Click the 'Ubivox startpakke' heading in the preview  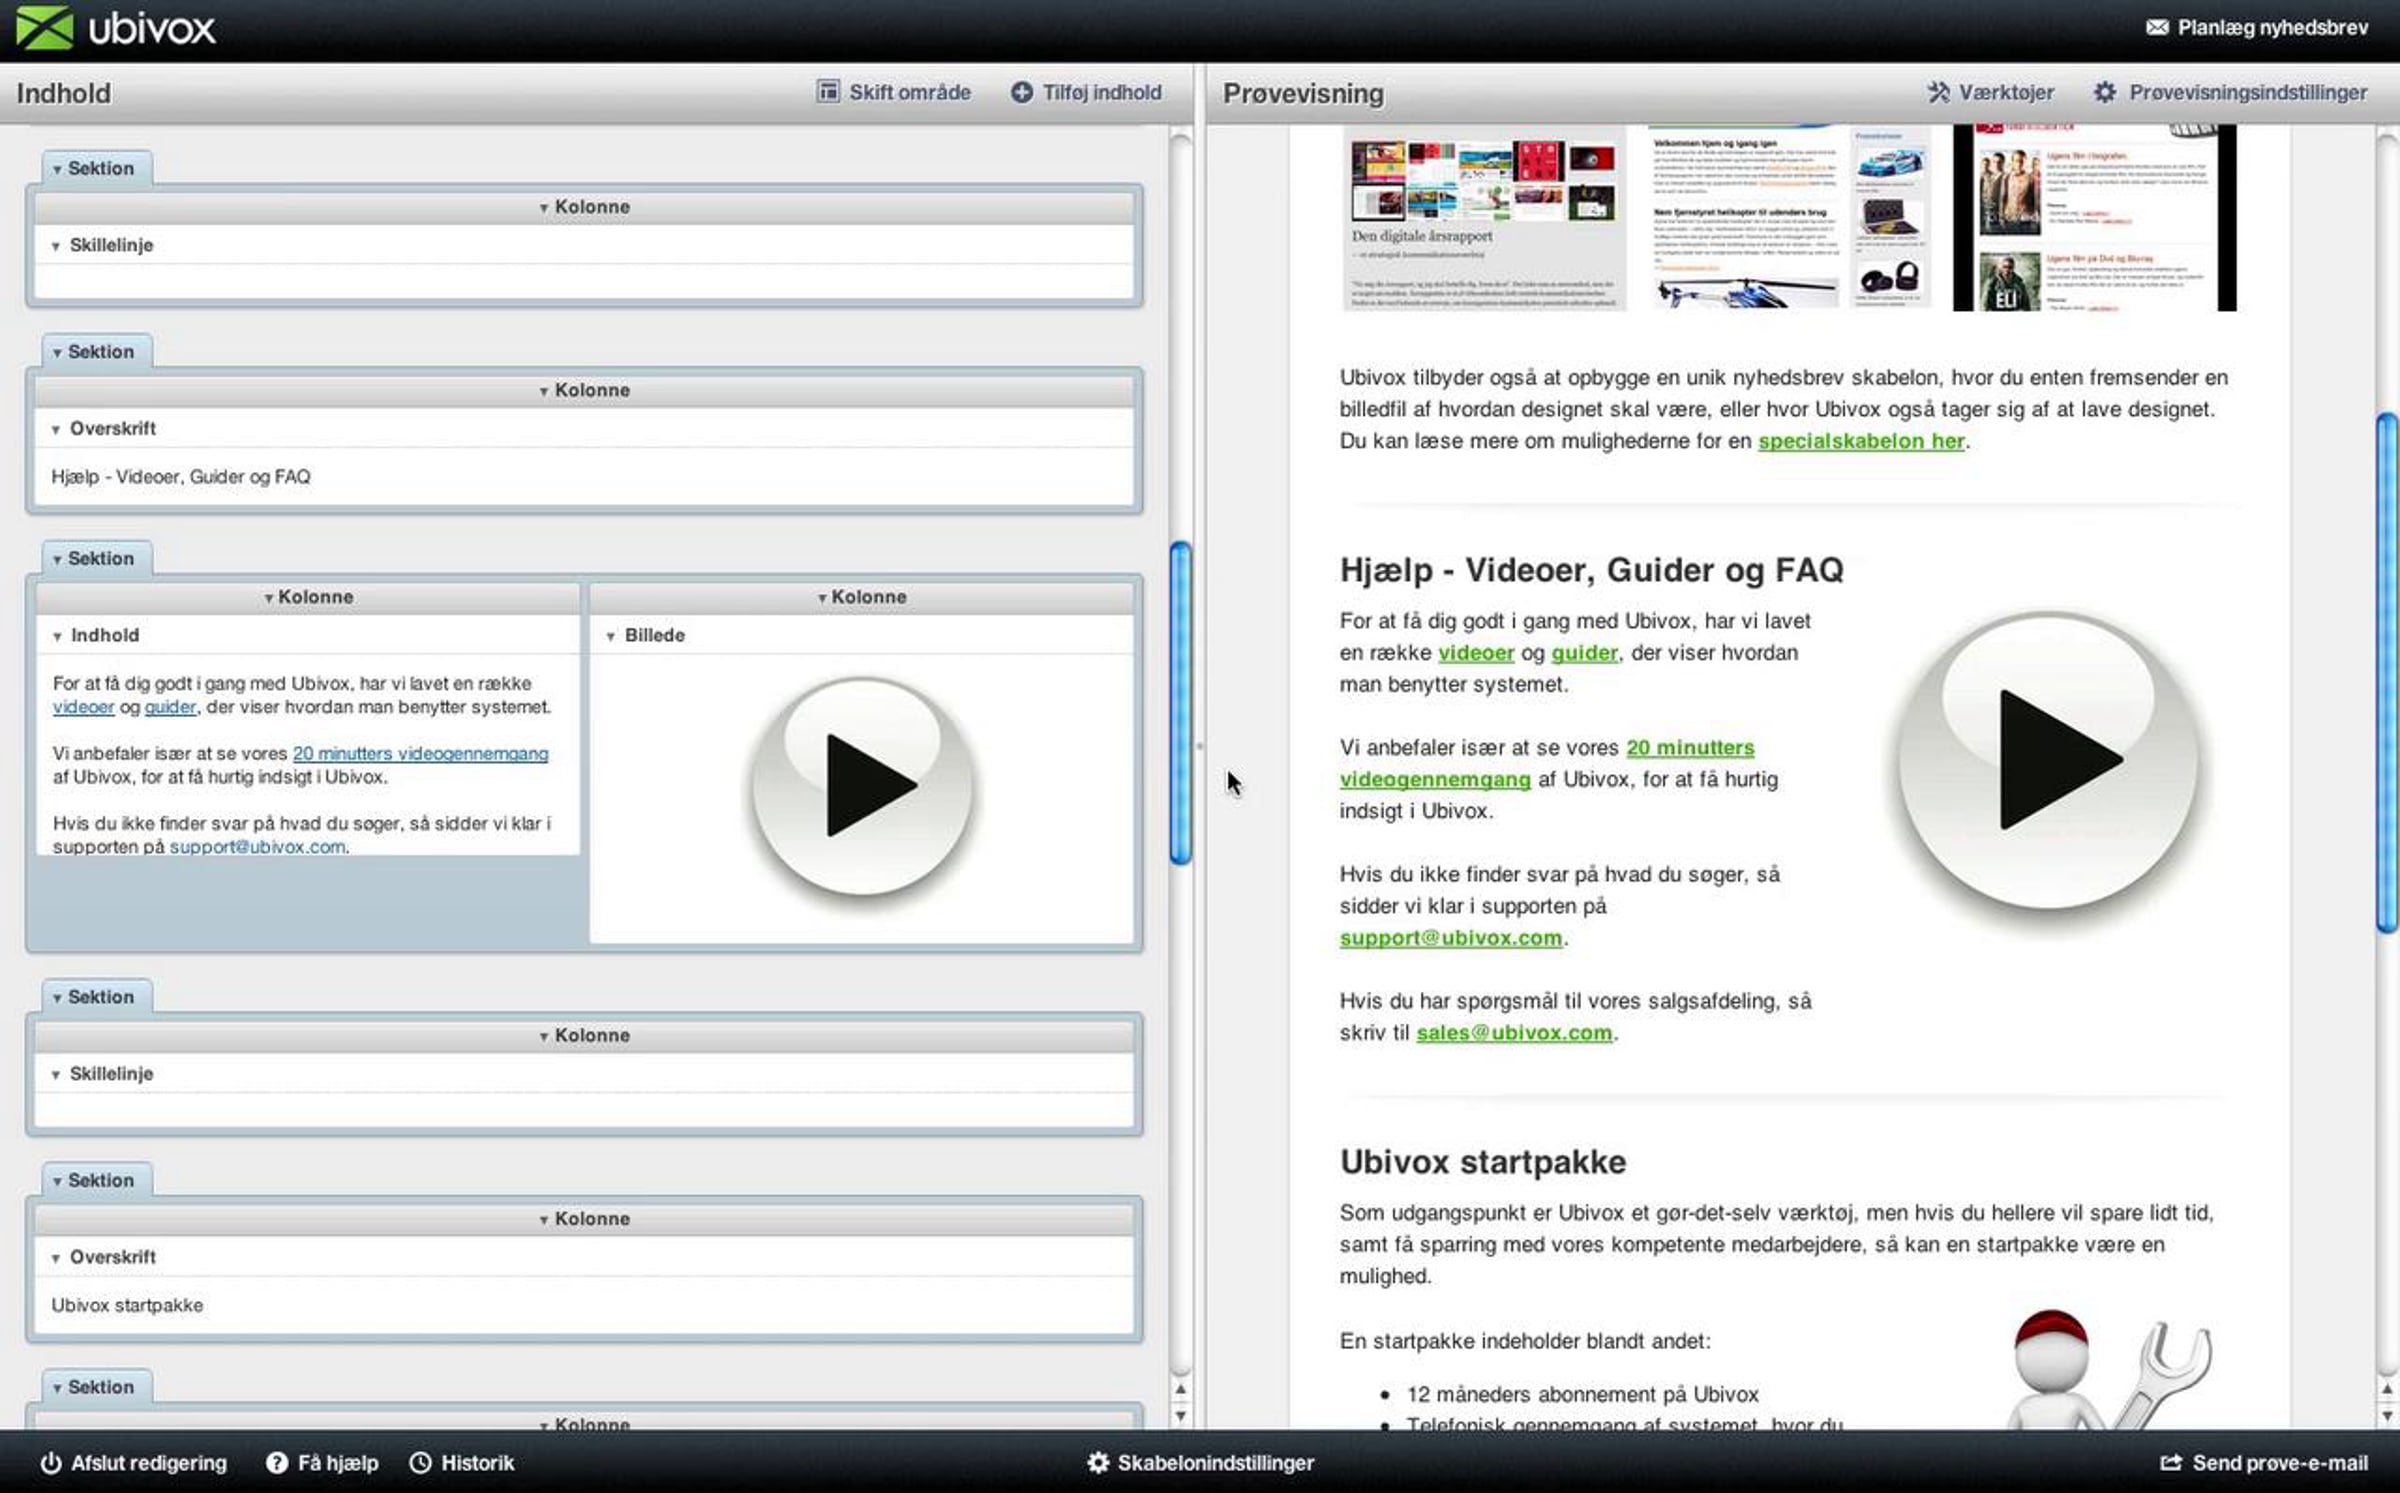coord(1483,1162)
